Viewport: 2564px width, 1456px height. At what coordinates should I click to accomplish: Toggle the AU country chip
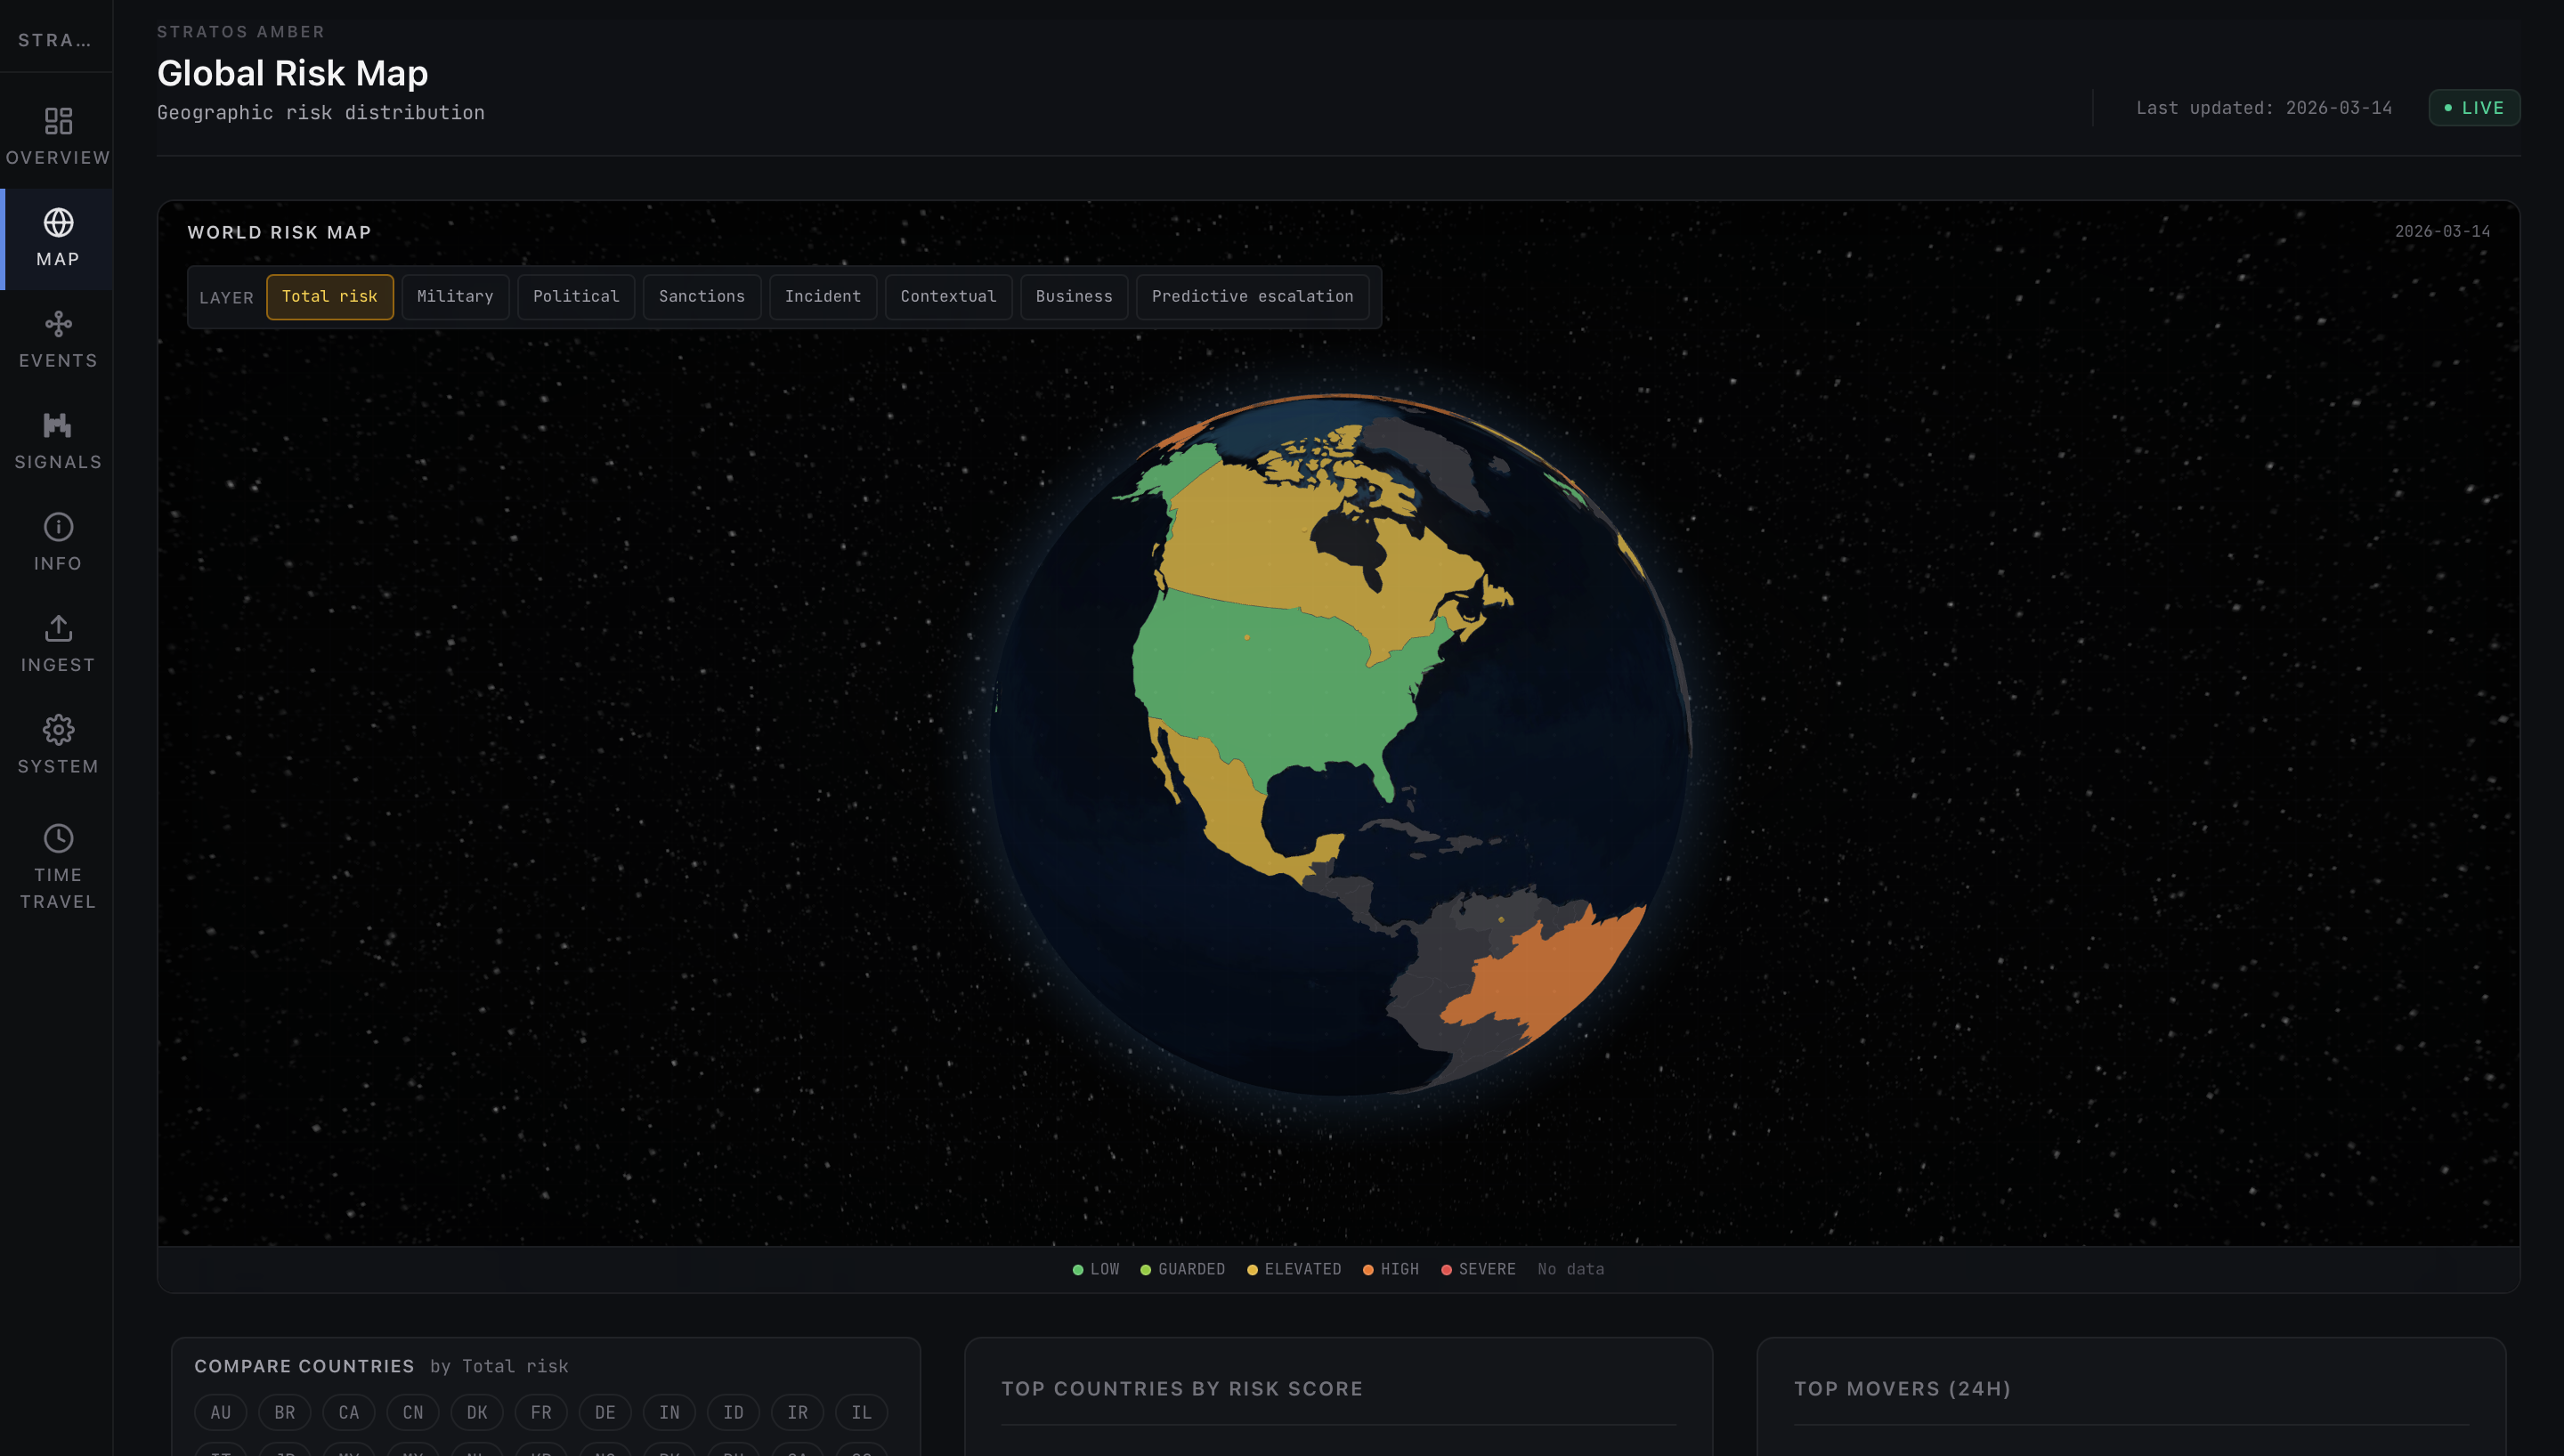pyautogui.click(x=220, y=1412)
